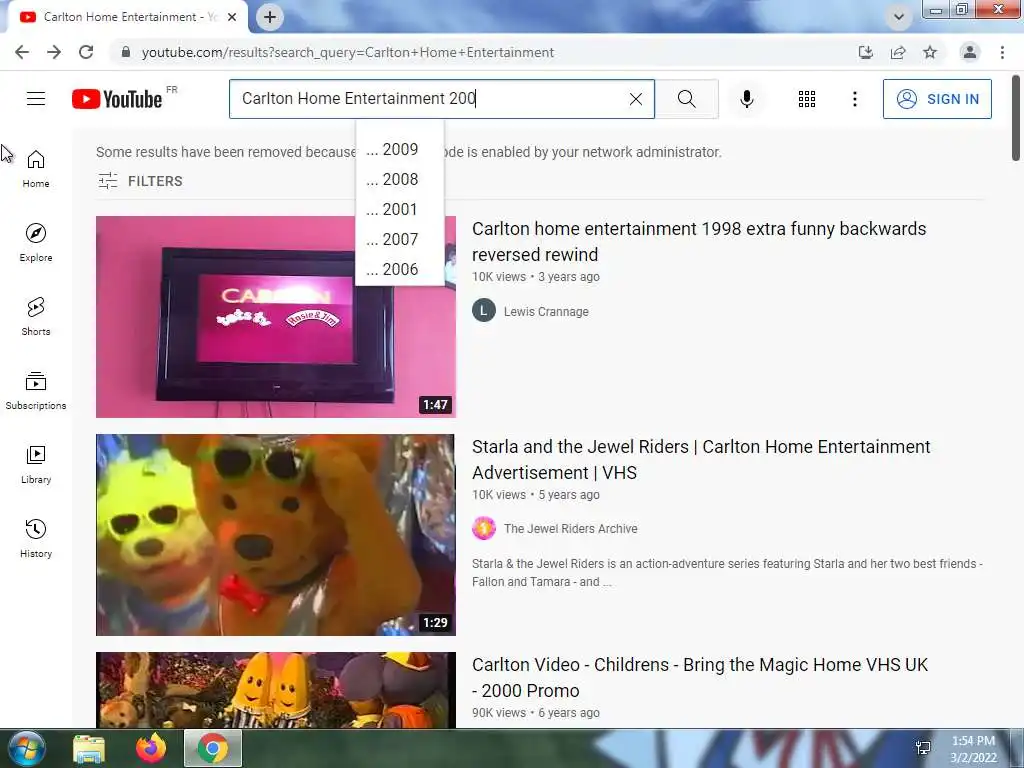Click the SIGN IN button
This screenshot has height=768, width=1024.
tap(937, 99)
